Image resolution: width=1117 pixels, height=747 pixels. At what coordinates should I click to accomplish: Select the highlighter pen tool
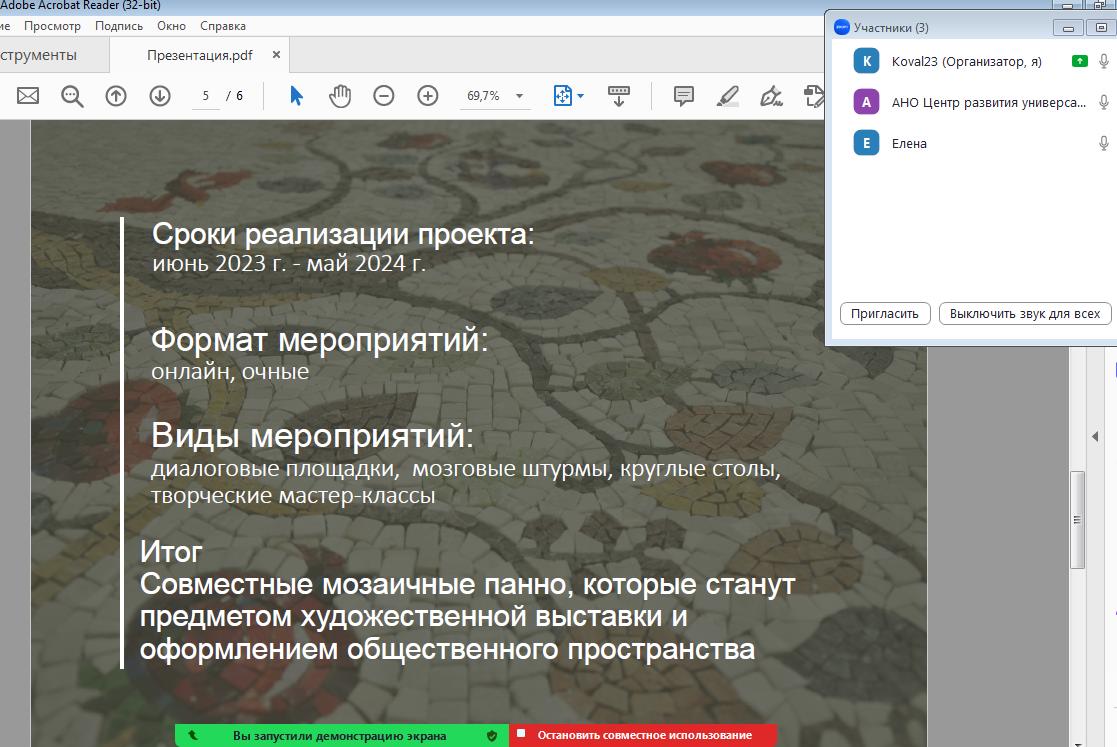click(727, 95)
